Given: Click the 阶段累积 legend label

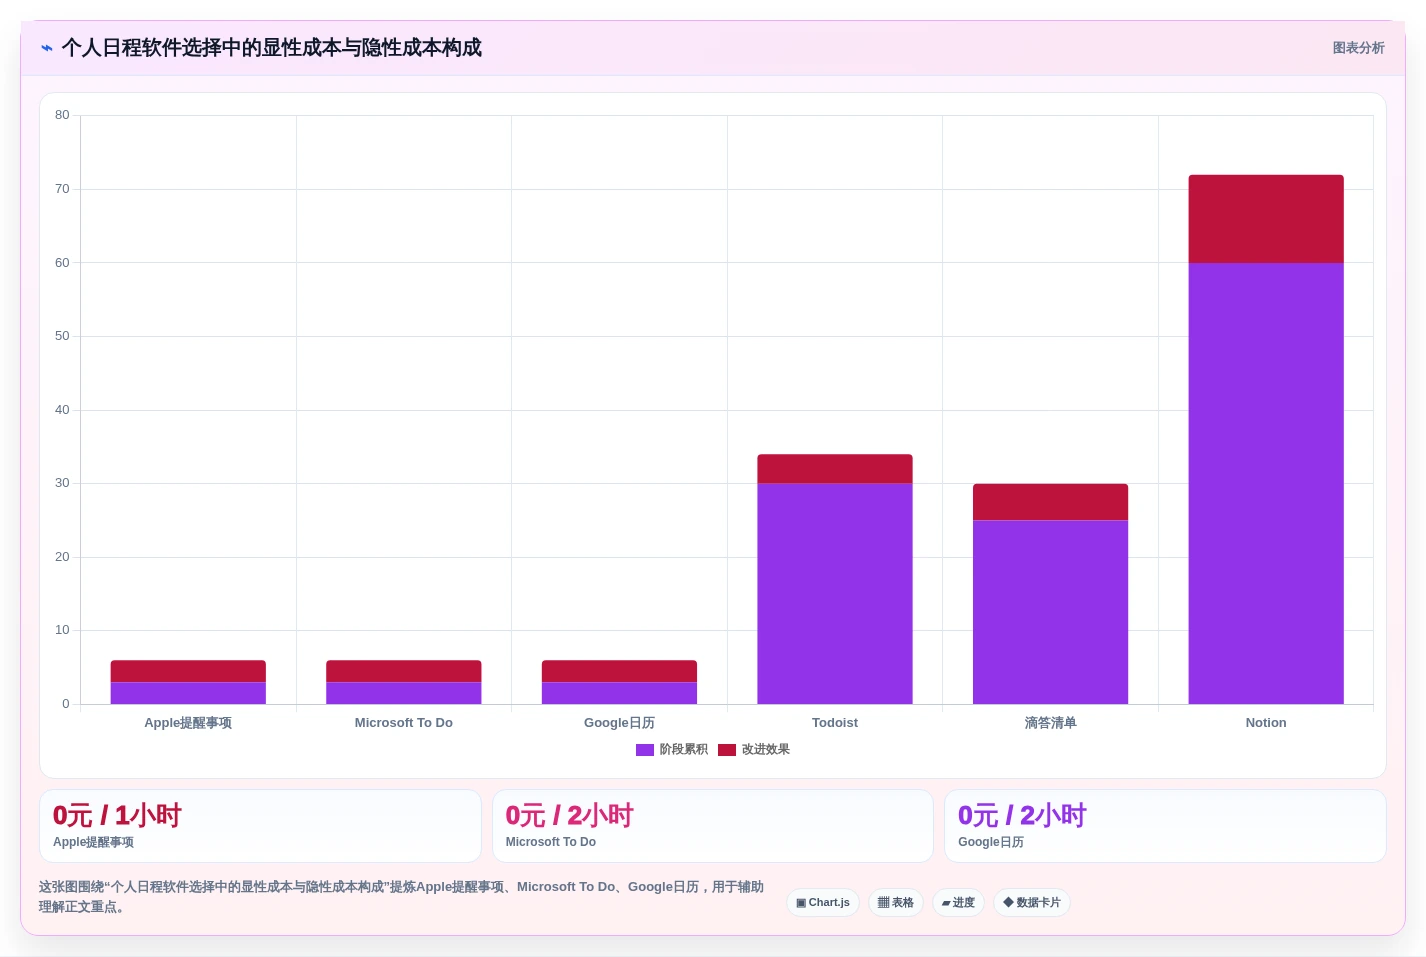Looking at the screenshot, I should pyautogui.click(x=684, y=750).
